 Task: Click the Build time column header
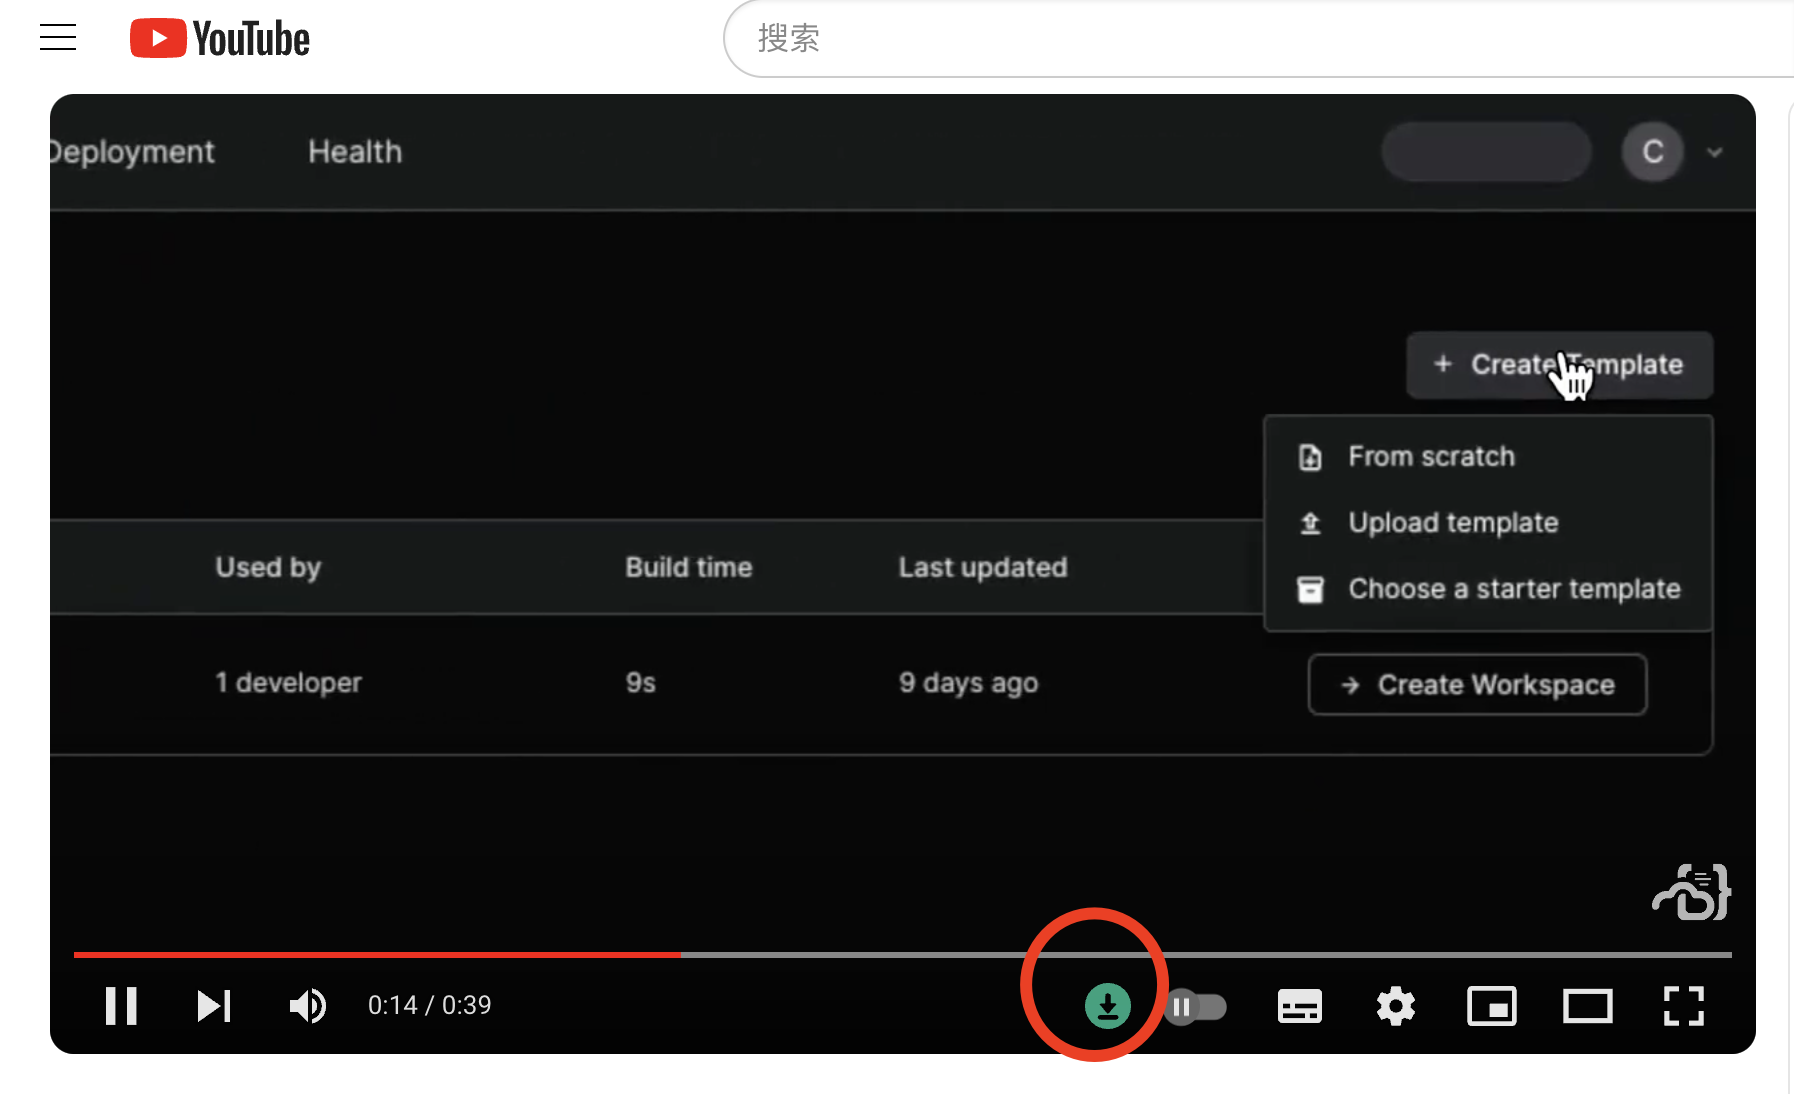(x=688, y=567)
